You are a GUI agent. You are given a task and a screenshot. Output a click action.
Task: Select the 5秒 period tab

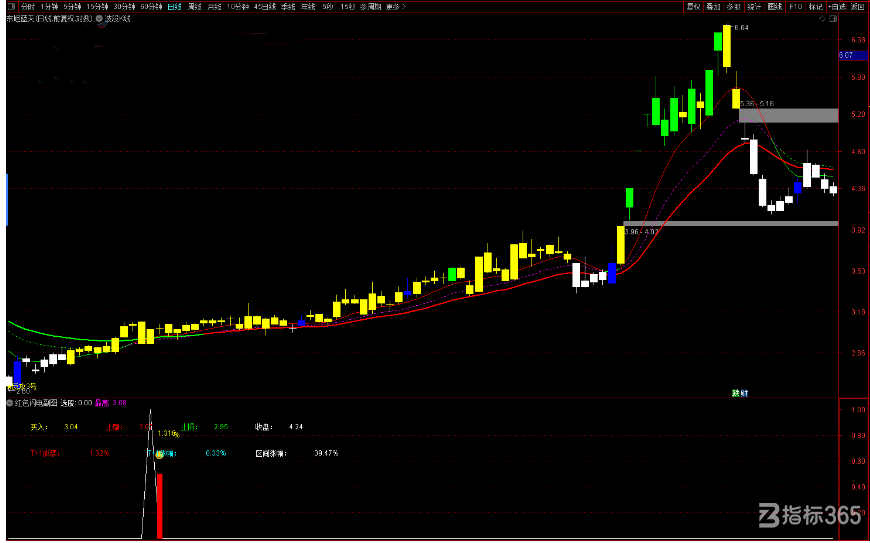coord(327,7)
